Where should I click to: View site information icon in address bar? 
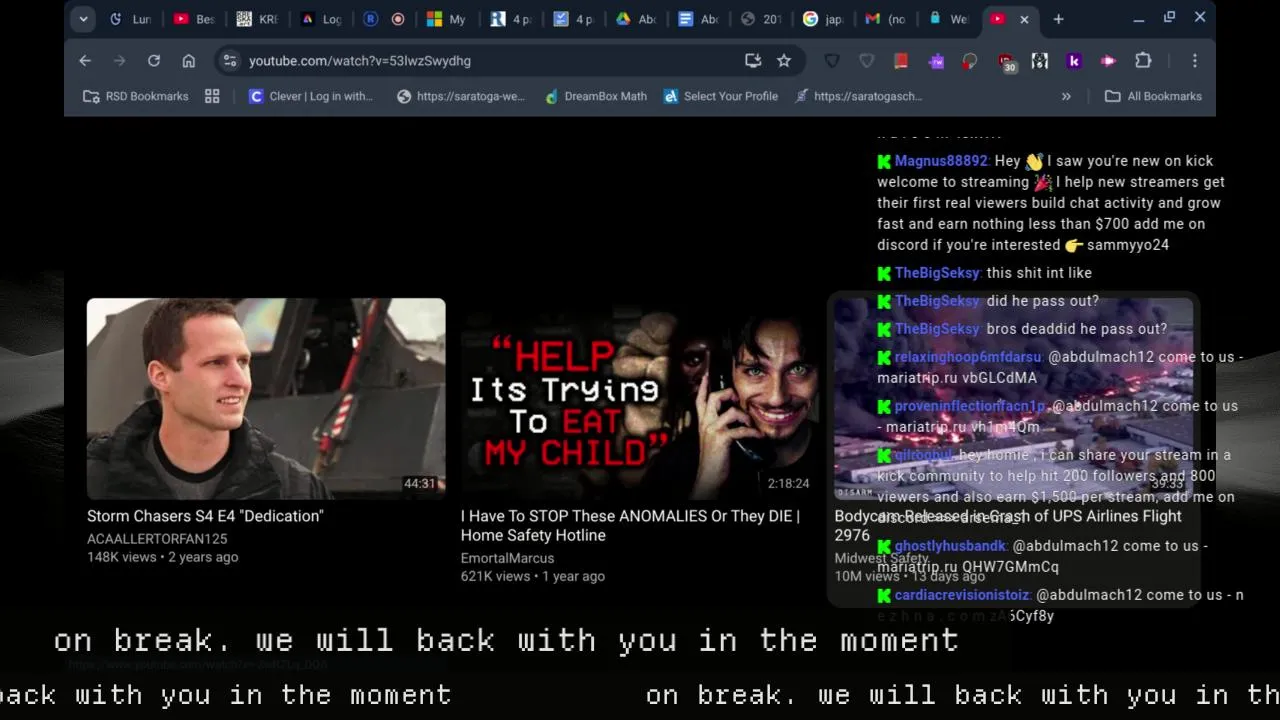pyautogui.click(x=230, y=61)
